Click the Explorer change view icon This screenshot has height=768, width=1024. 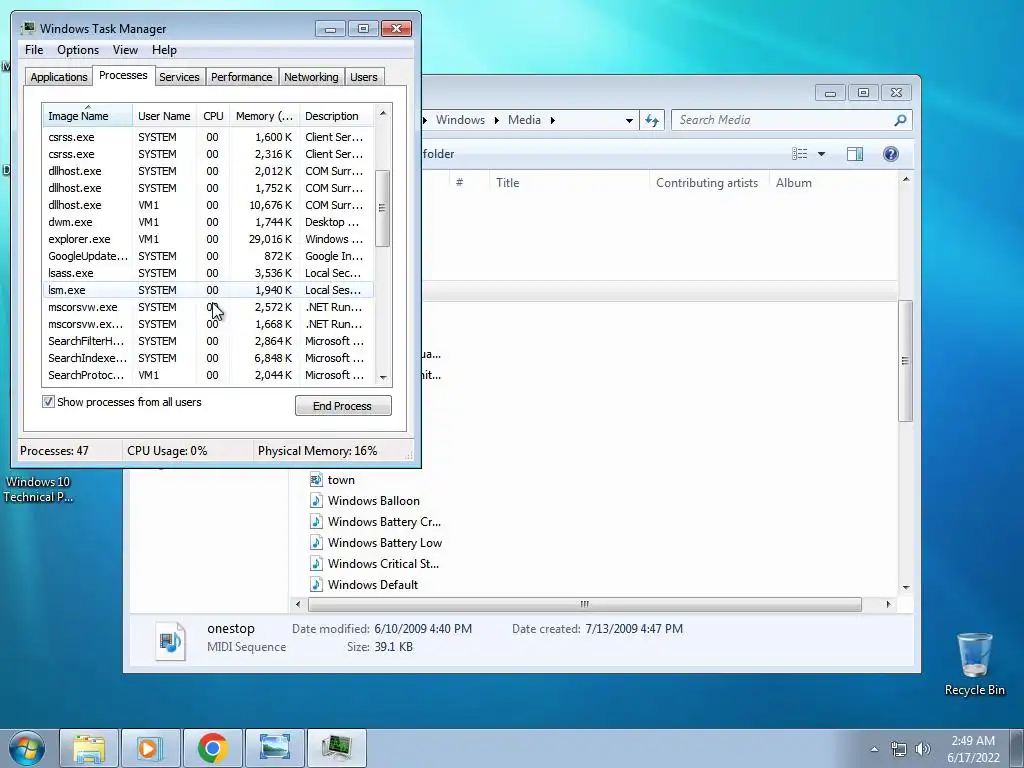(799, 154)
